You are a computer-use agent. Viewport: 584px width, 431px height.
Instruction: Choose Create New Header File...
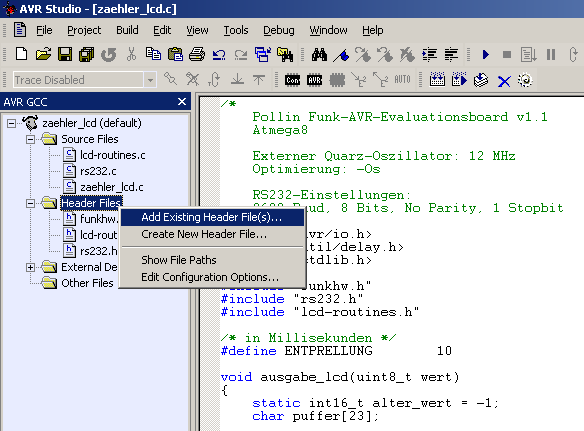click(x=213, y=234)
